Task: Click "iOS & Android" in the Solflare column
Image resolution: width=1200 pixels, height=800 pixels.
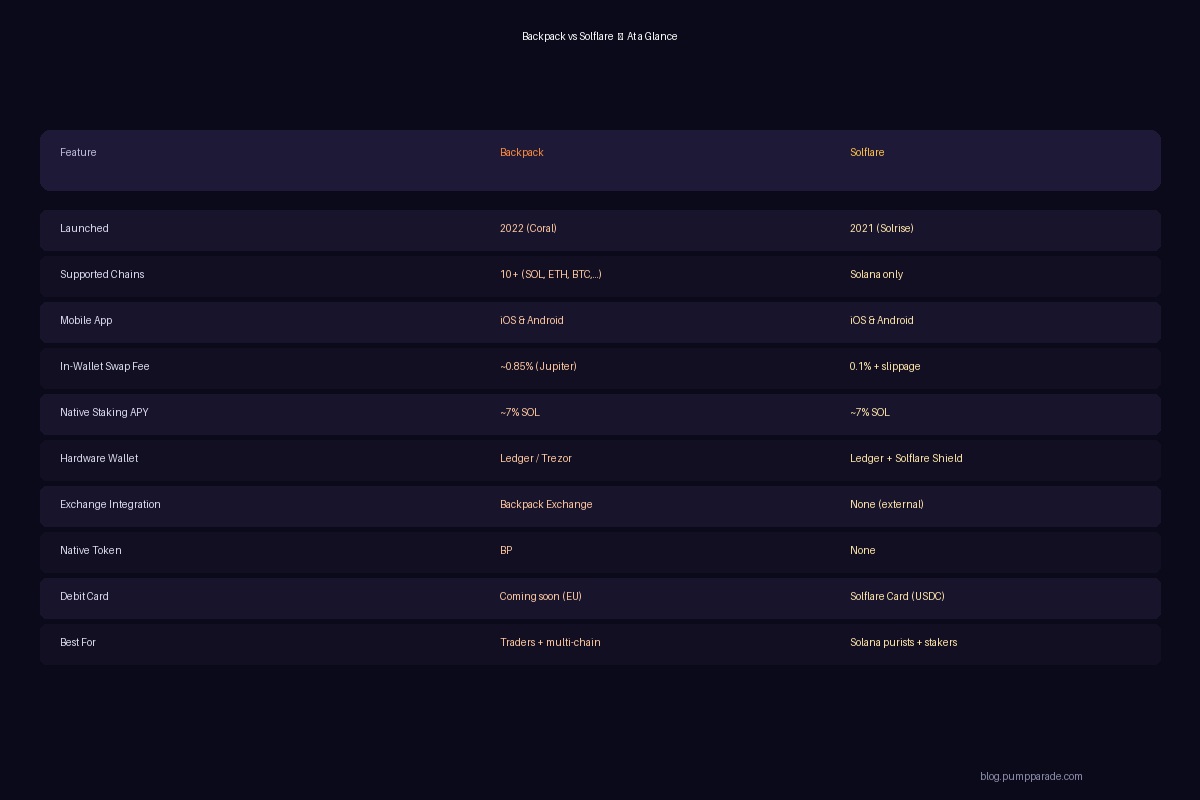Action: [881, 320]
